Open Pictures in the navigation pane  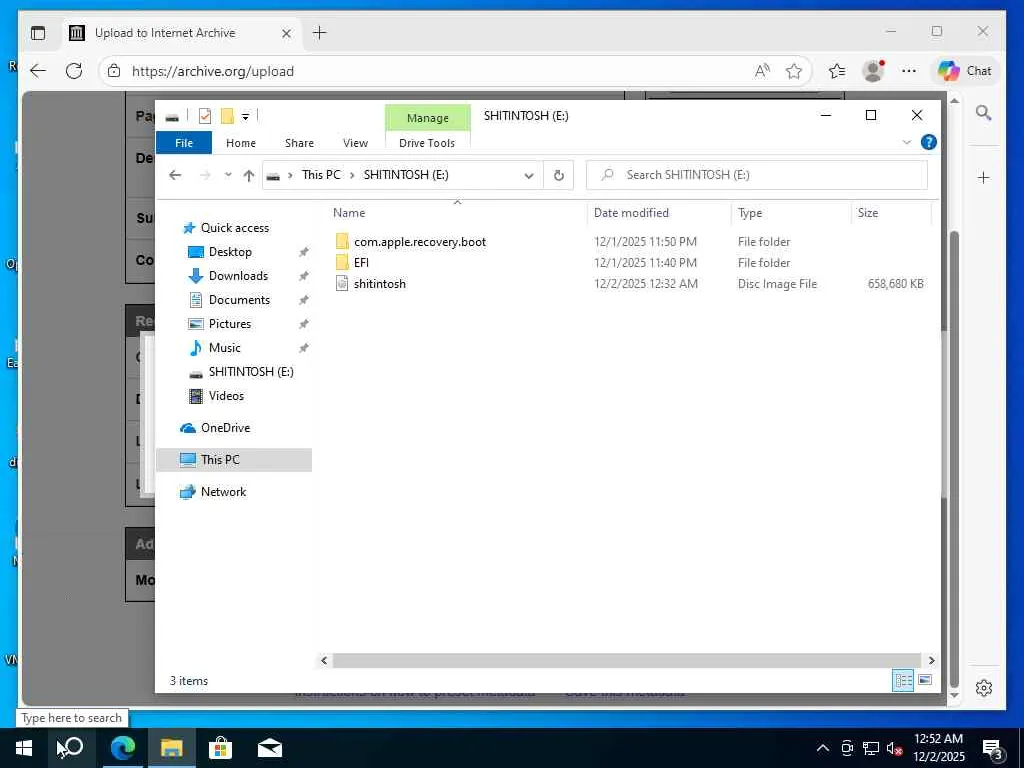[229, 324]
